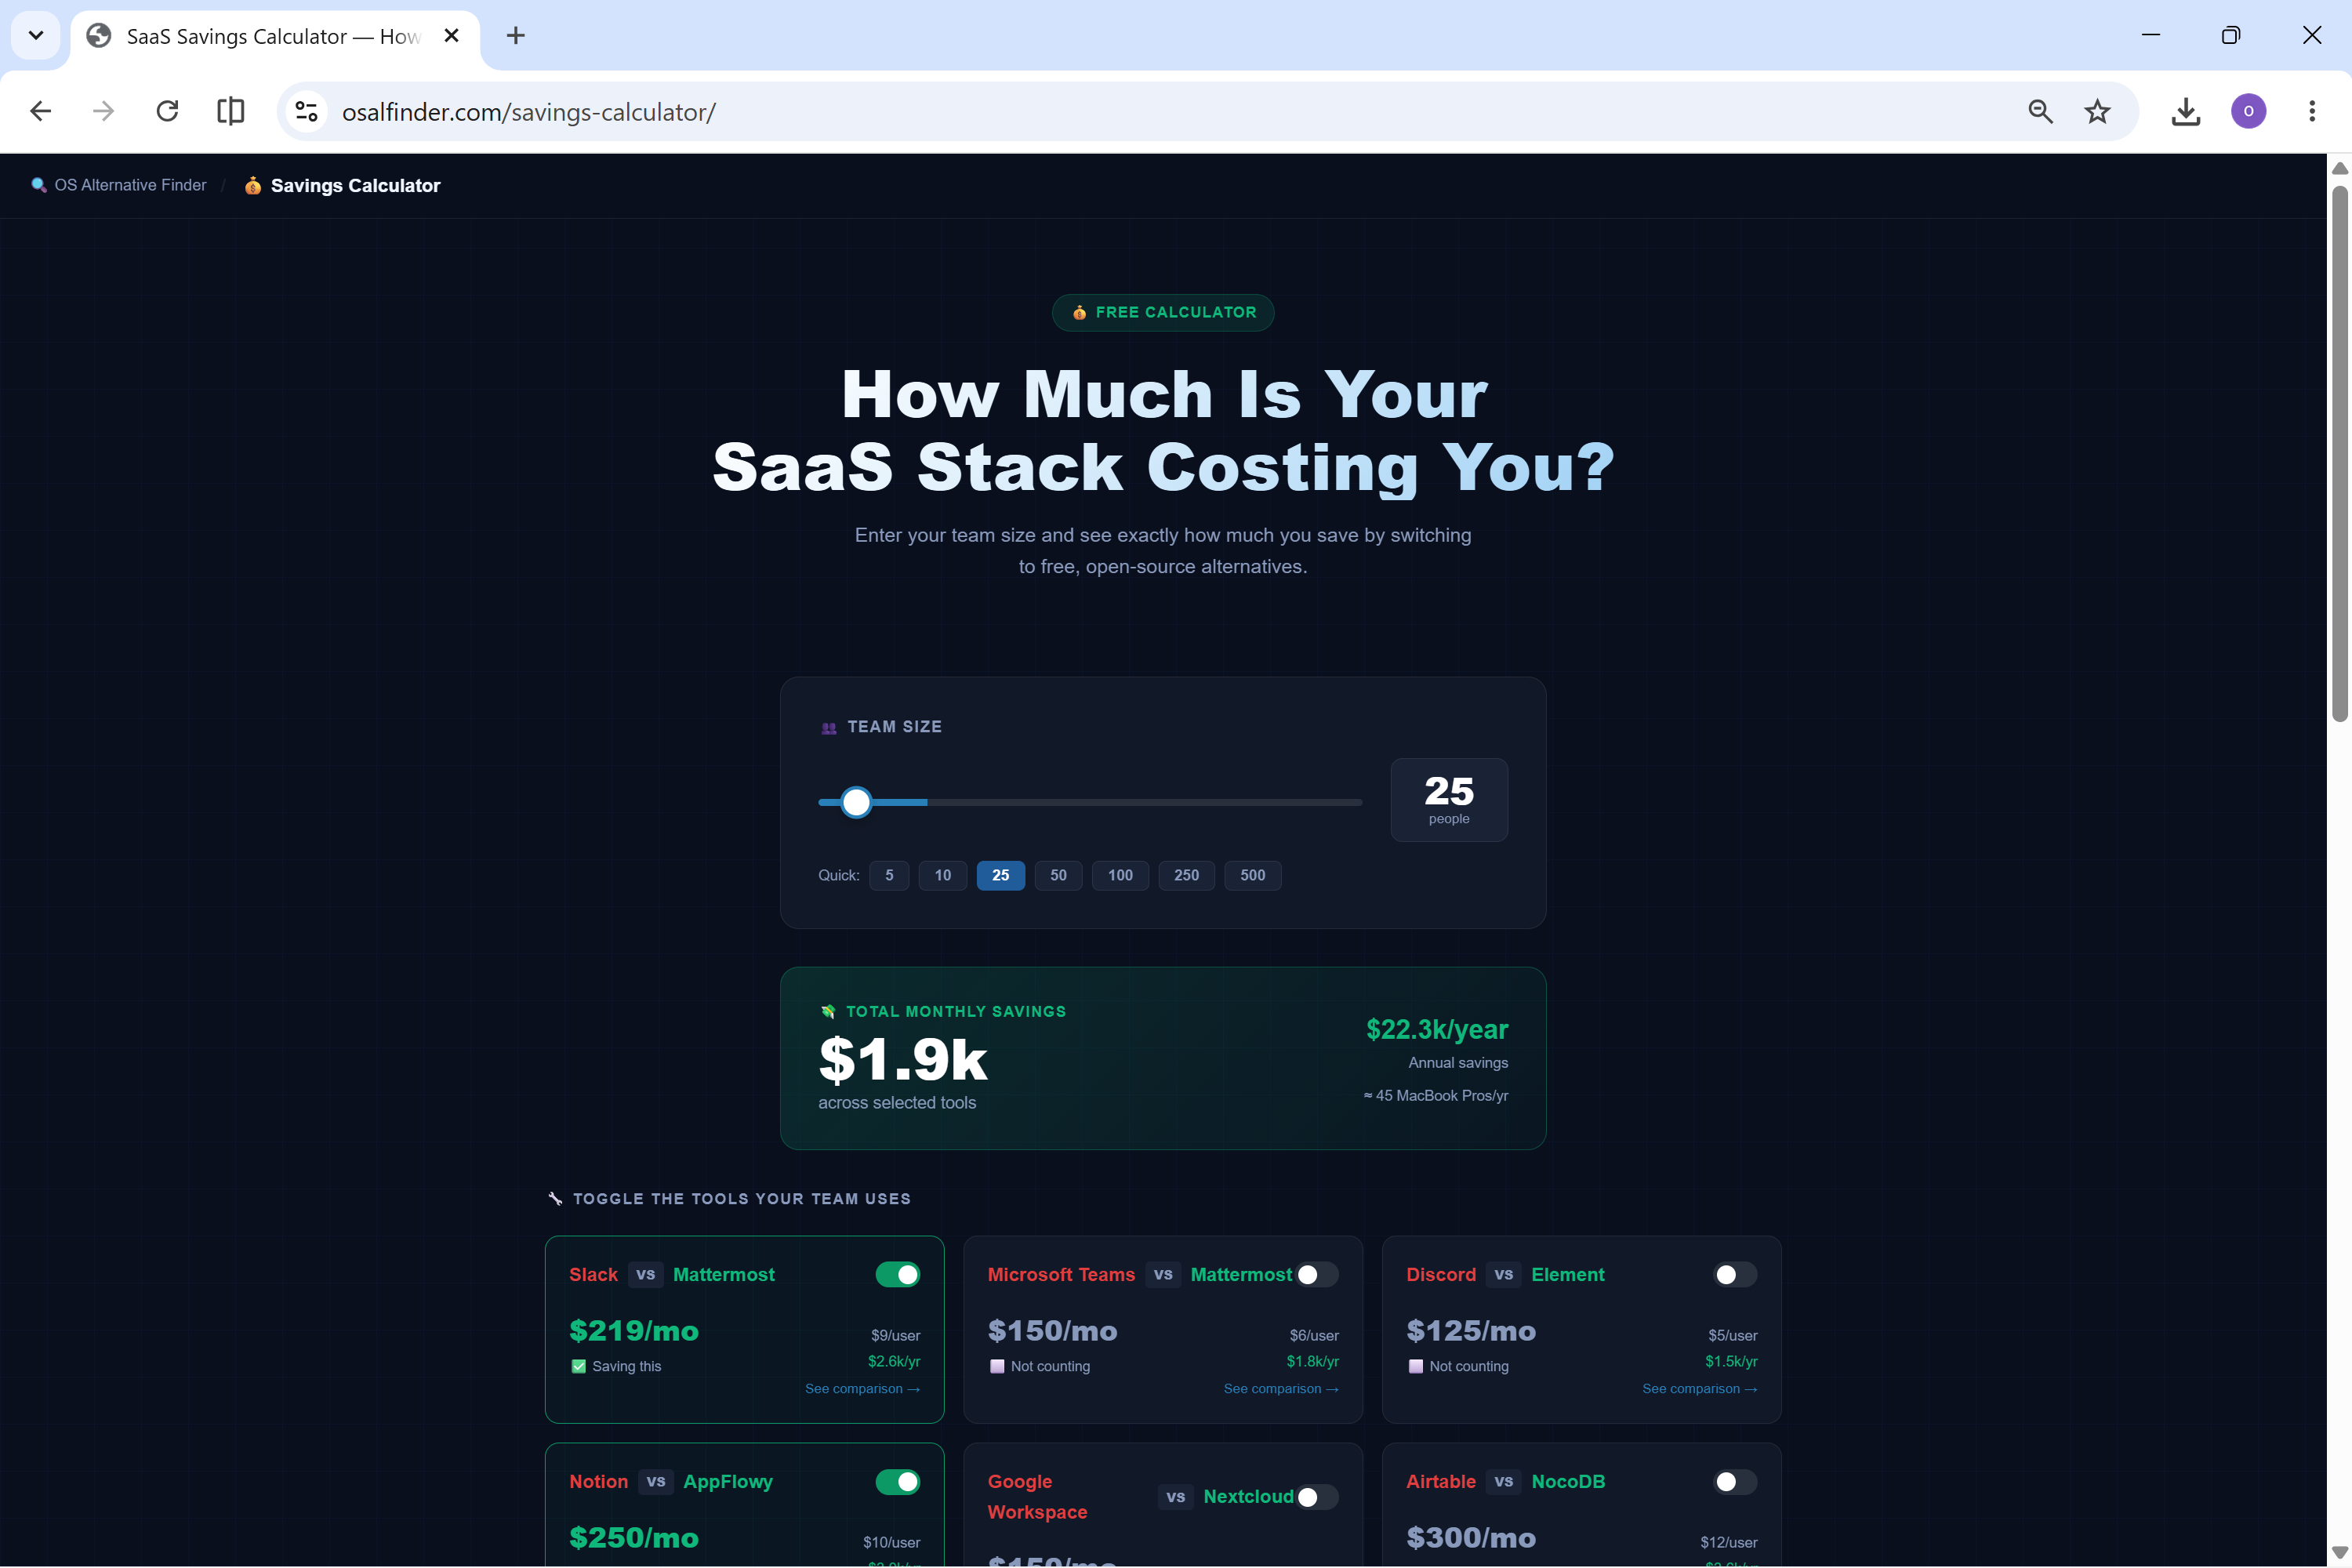
Task: Open the tab search dropdown arrow
Action: [x=36, y=36]
